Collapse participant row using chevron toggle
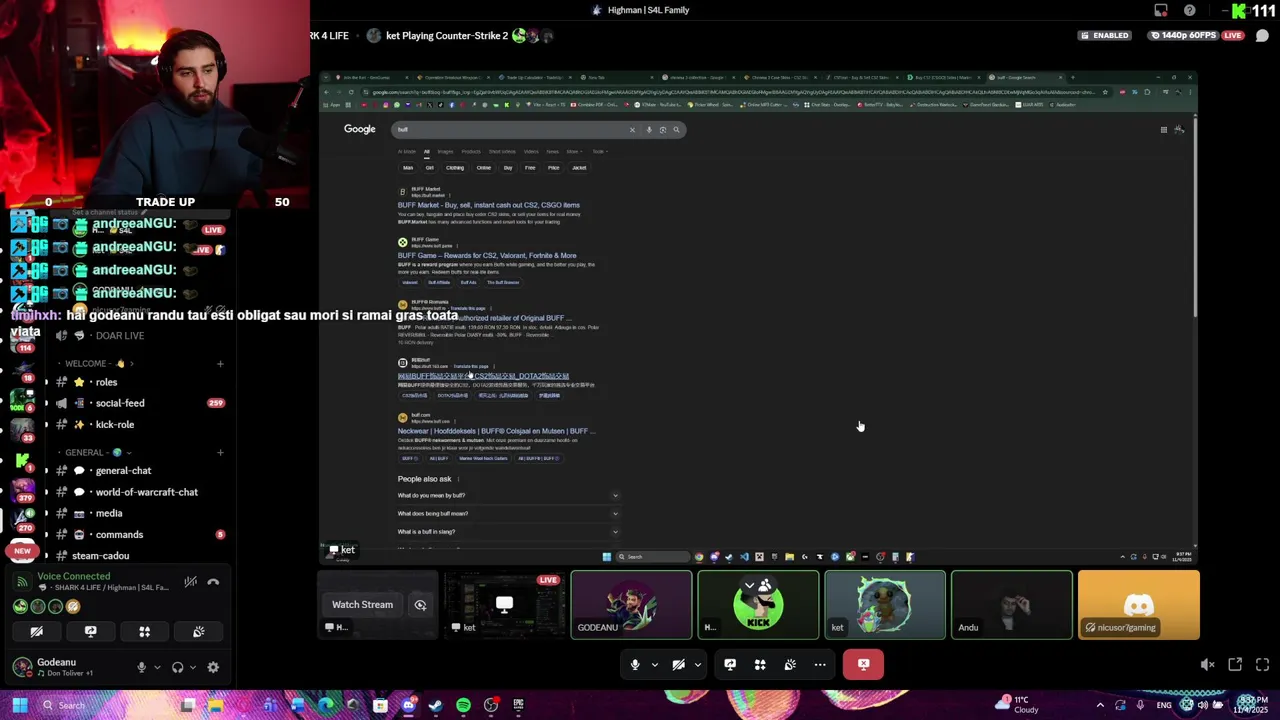Image resolution: width=1280 pixels, height=720 pixels. [749, 585]
